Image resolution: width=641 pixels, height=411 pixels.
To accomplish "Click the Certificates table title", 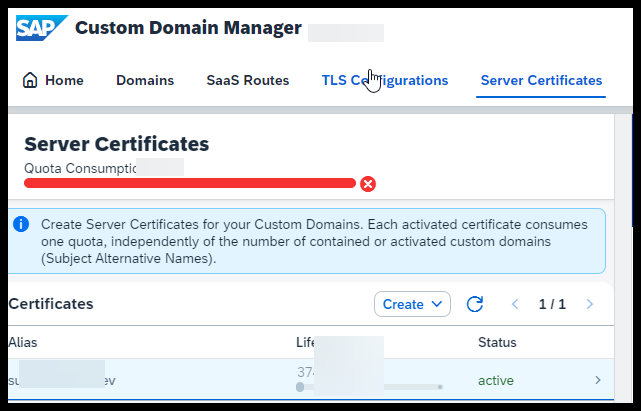I will click(51, 304).
